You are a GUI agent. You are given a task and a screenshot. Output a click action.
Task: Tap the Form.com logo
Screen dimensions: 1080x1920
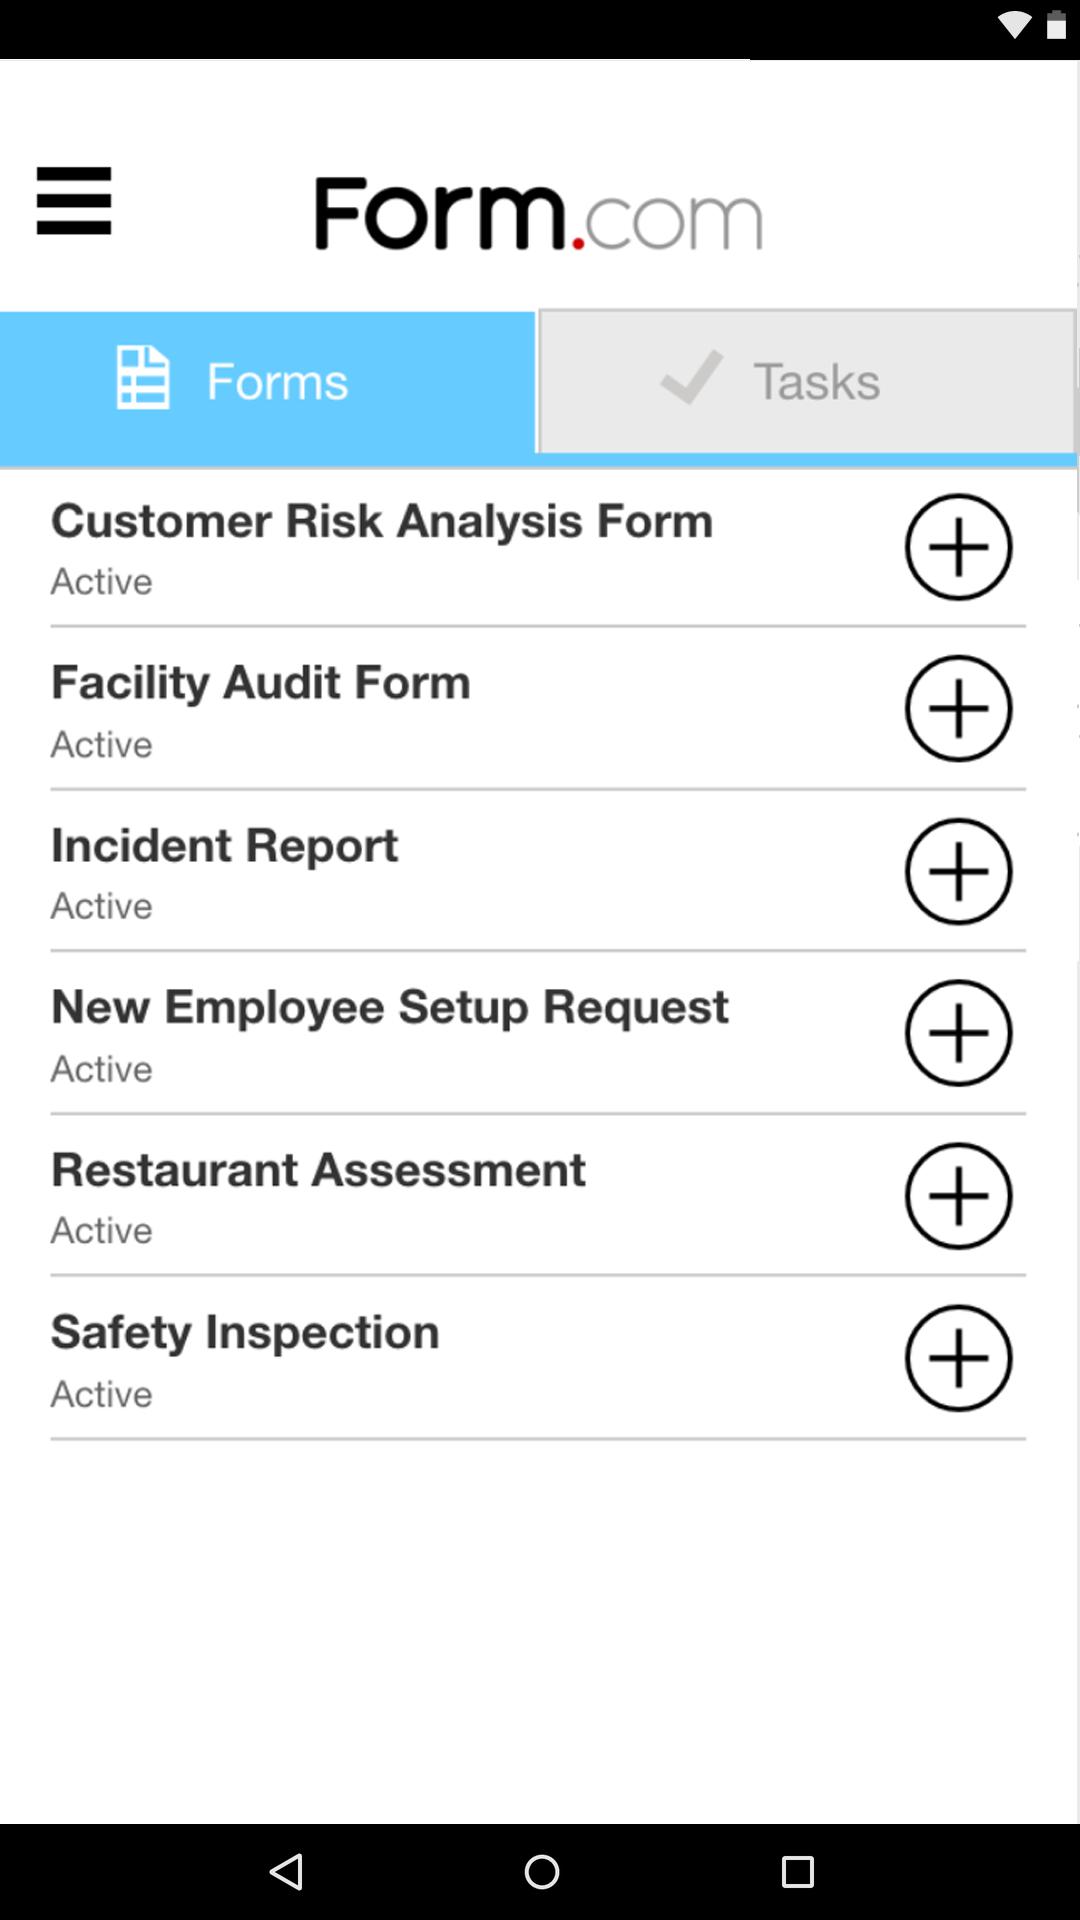[x=539, y=213]
